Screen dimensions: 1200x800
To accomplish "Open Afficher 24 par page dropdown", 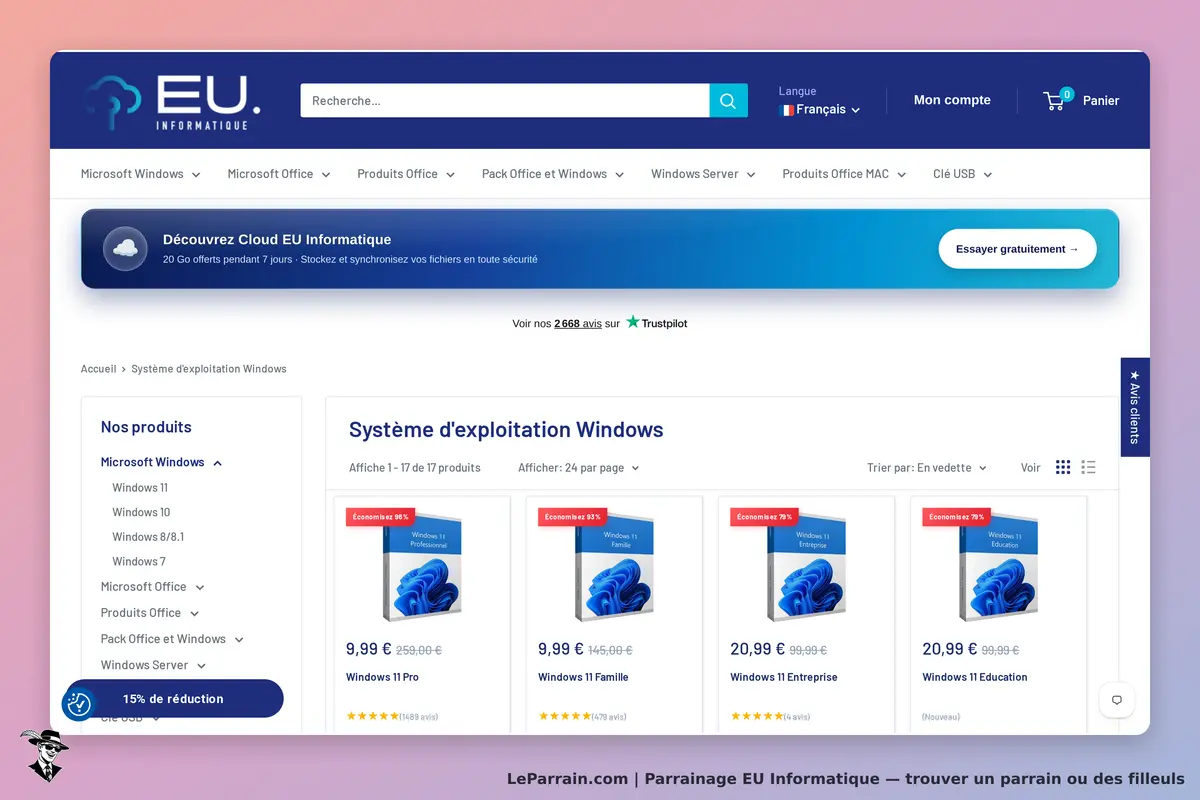I will click(578, 468).
